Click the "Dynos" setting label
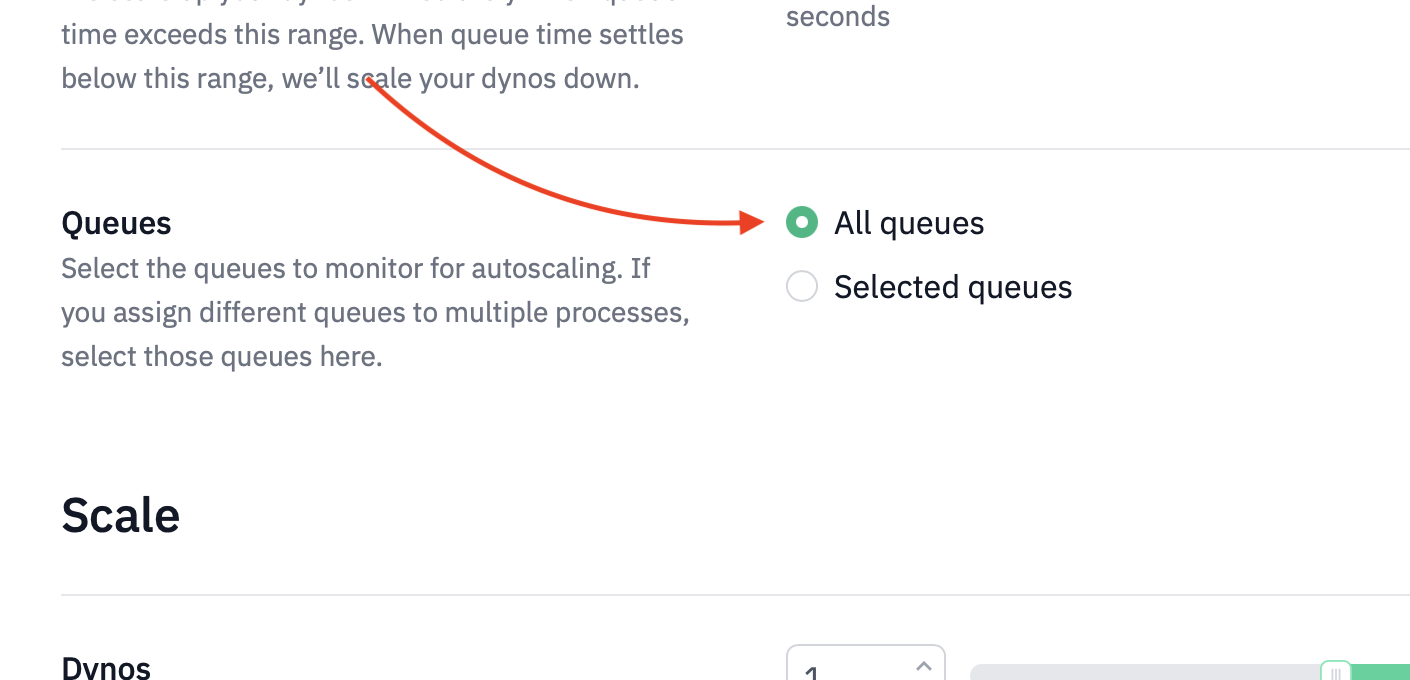Screen dimensions: 1410x680 (x=106, y=668)
